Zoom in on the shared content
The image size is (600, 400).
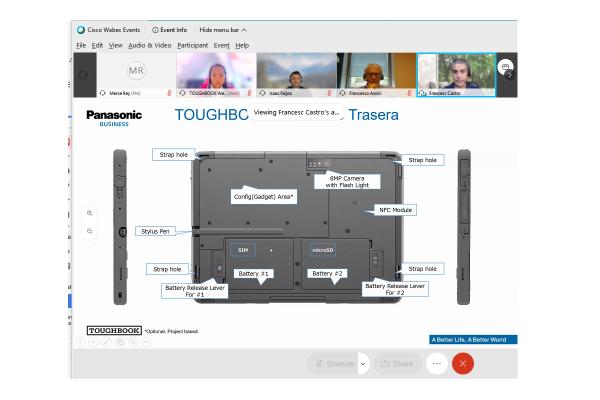tap(90, 213)
